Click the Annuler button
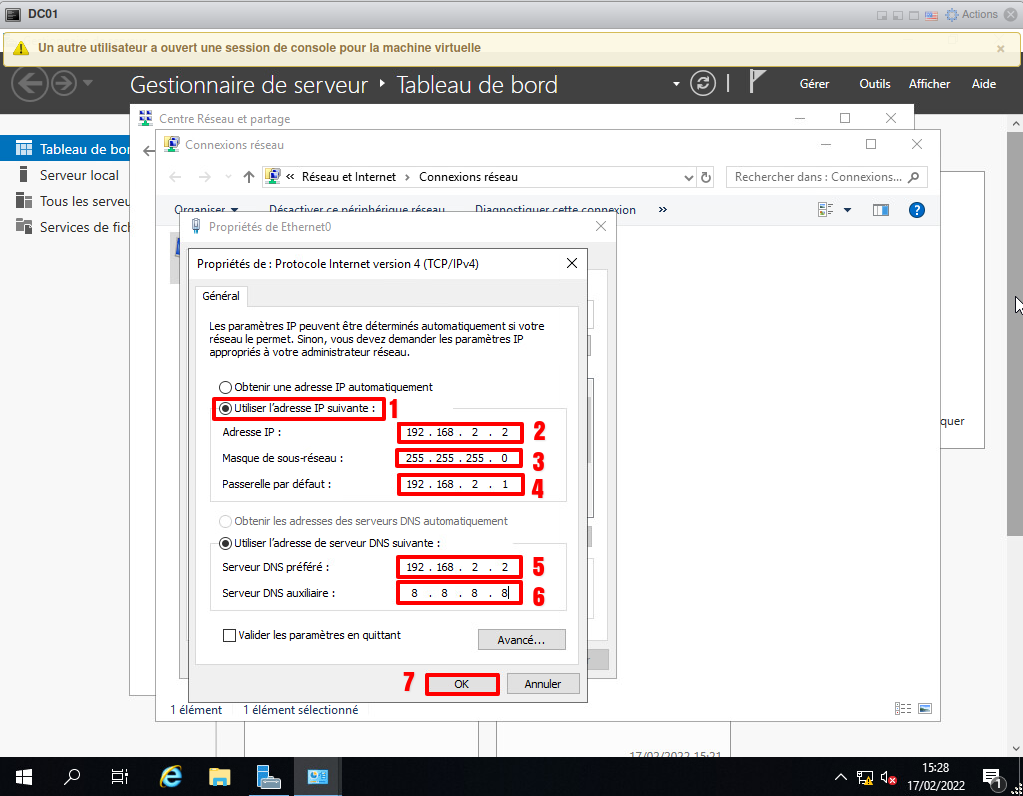Image resolution: width=1023 pixels, height=796 pixels. click(542, 684)
